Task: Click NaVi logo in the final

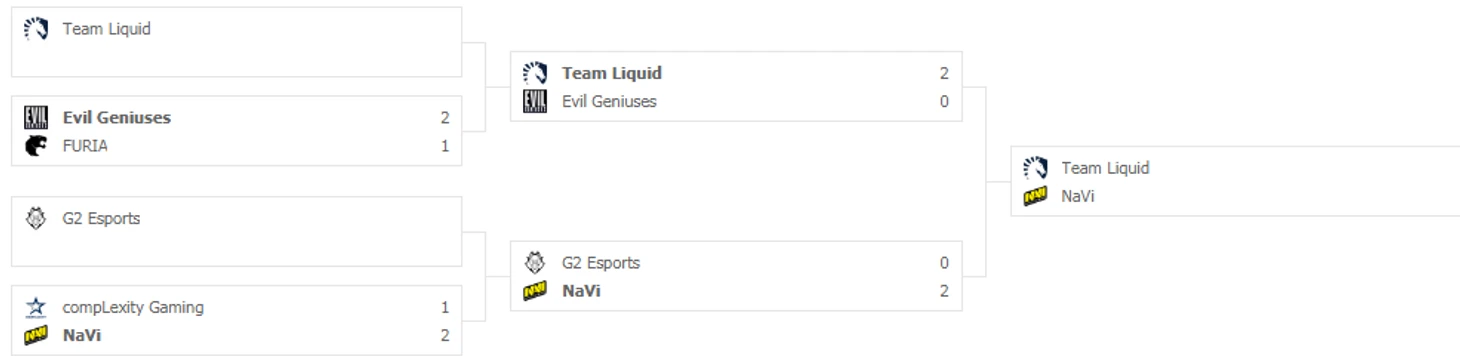Action: (1035, 196)
